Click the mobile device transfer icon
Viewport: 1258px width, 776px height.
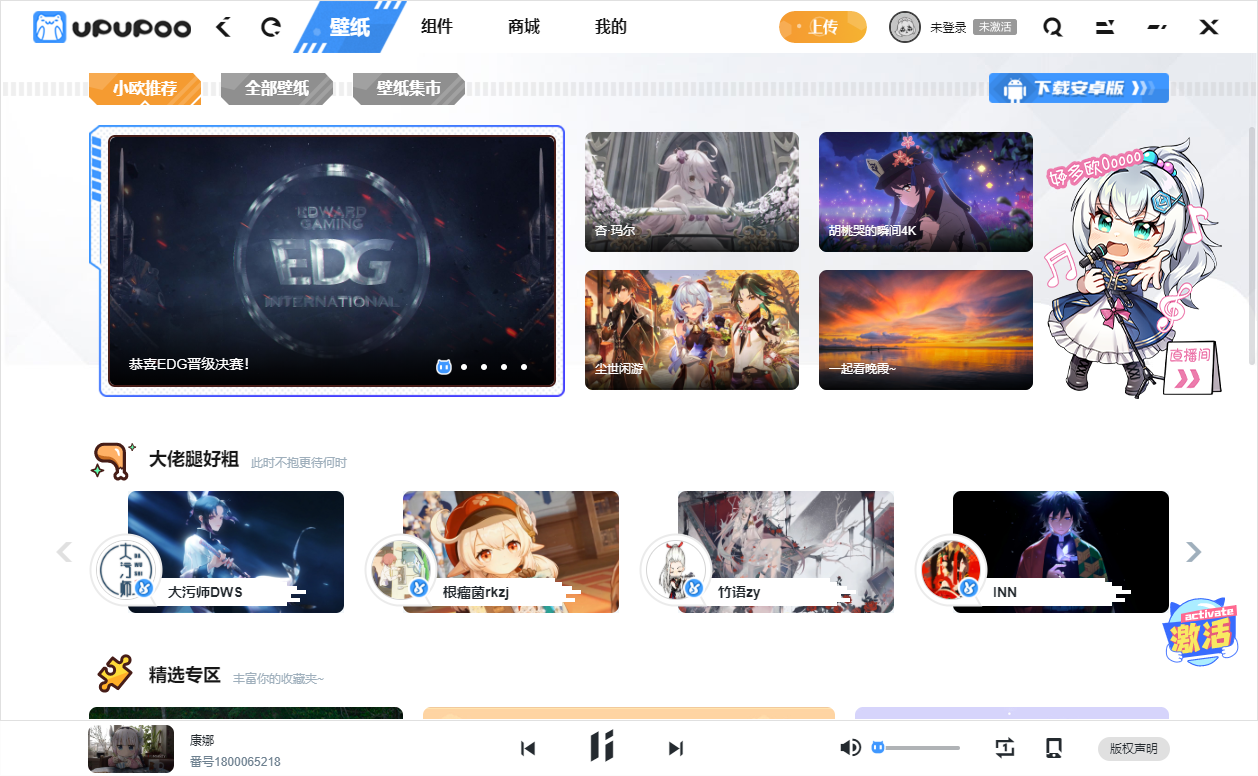coord(1055,747)
